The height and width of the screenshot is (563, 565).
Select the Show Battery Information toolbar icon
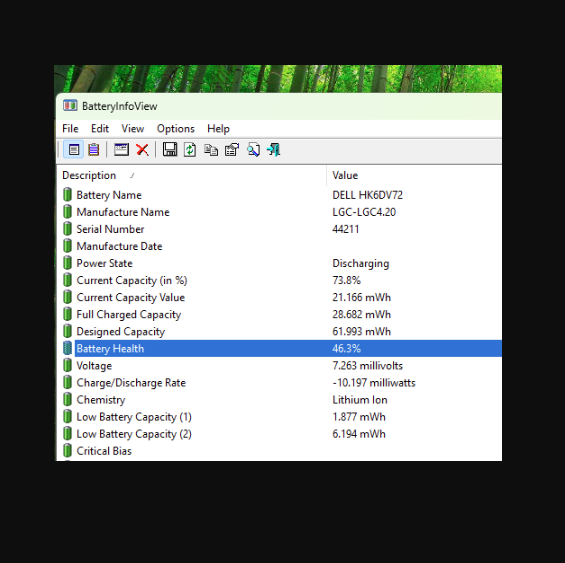[x=74, y=150]
